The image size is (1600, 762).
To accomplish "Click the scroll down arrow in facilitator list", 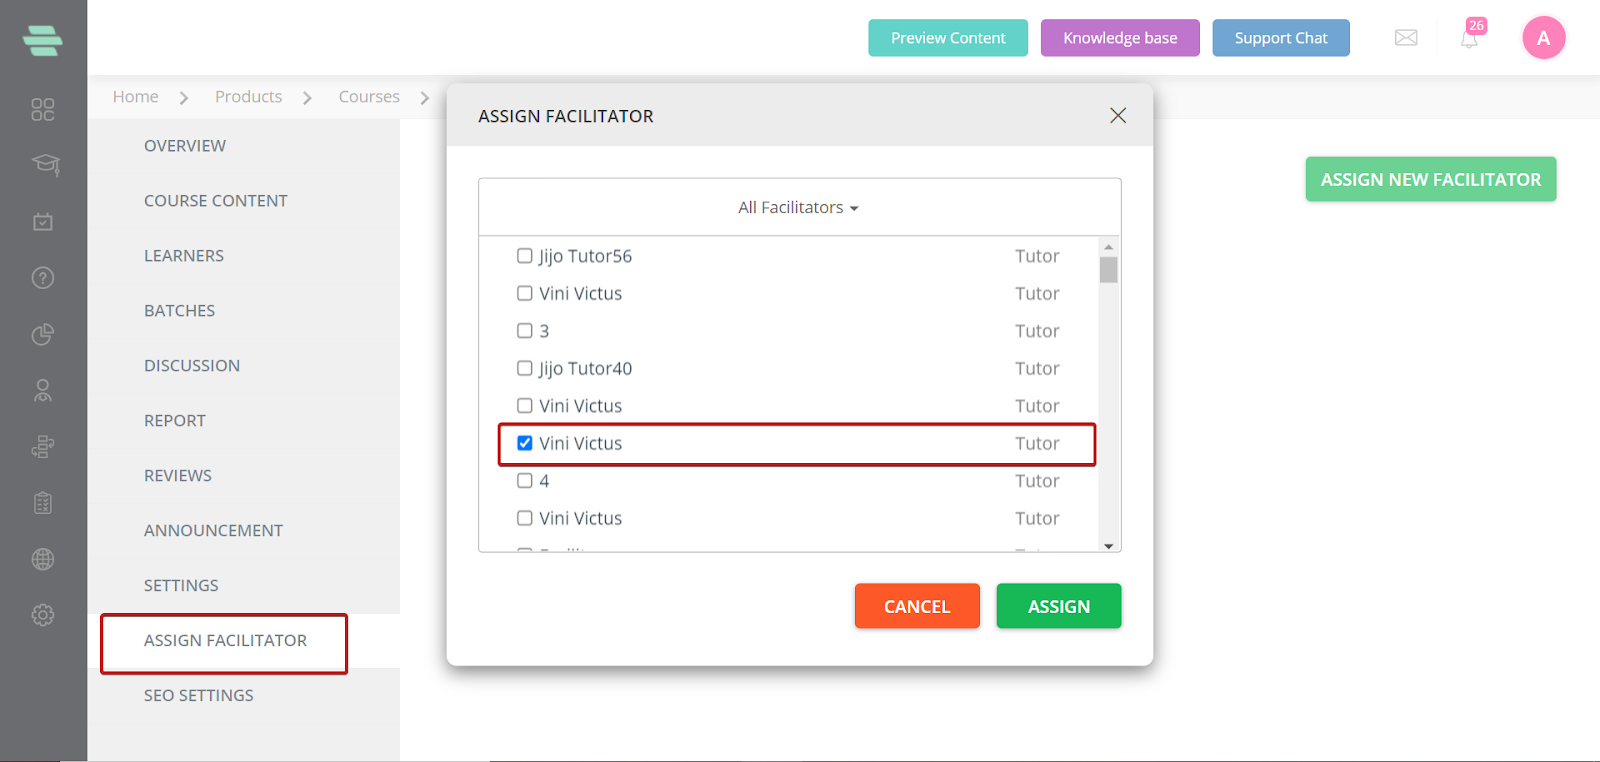I will [1108, 546].
